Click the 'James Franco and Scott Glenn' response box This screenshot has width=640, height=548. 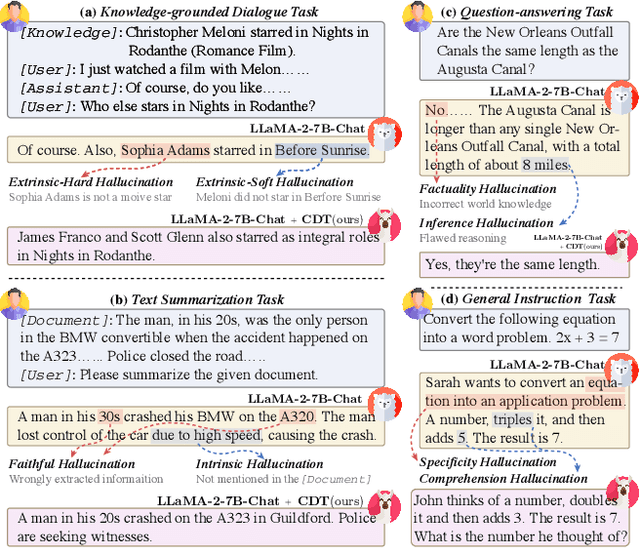(196, 246)
